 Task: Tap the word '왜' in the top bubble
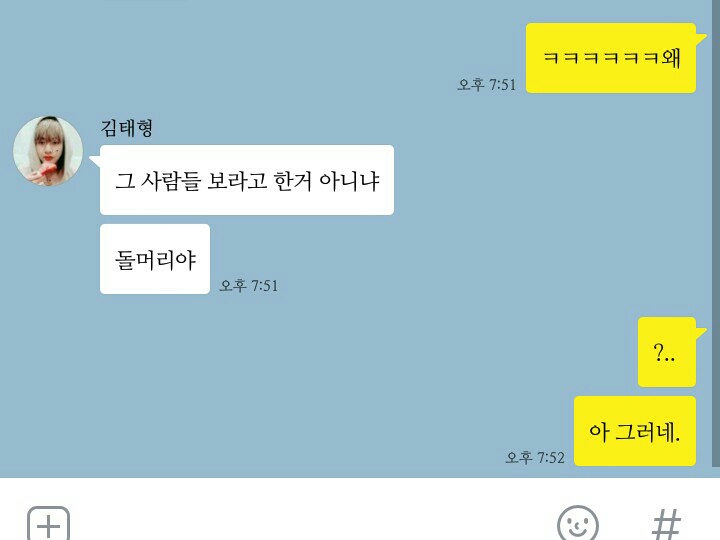pyautogui.click(x=671, y=58)
